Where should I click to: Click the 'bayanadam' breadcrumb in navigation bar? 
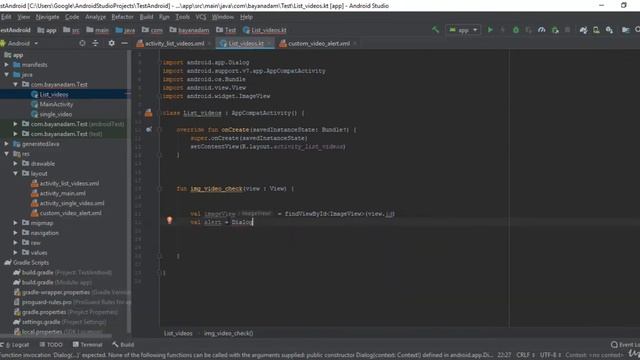point(189,30)
